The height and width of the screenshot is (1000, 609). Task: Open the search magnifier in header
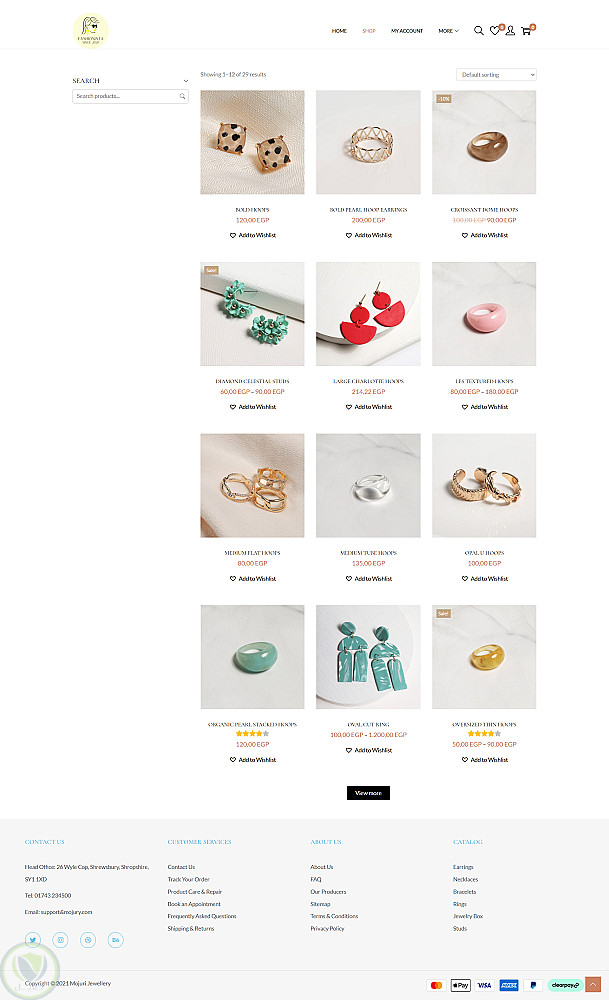(478, 30)
